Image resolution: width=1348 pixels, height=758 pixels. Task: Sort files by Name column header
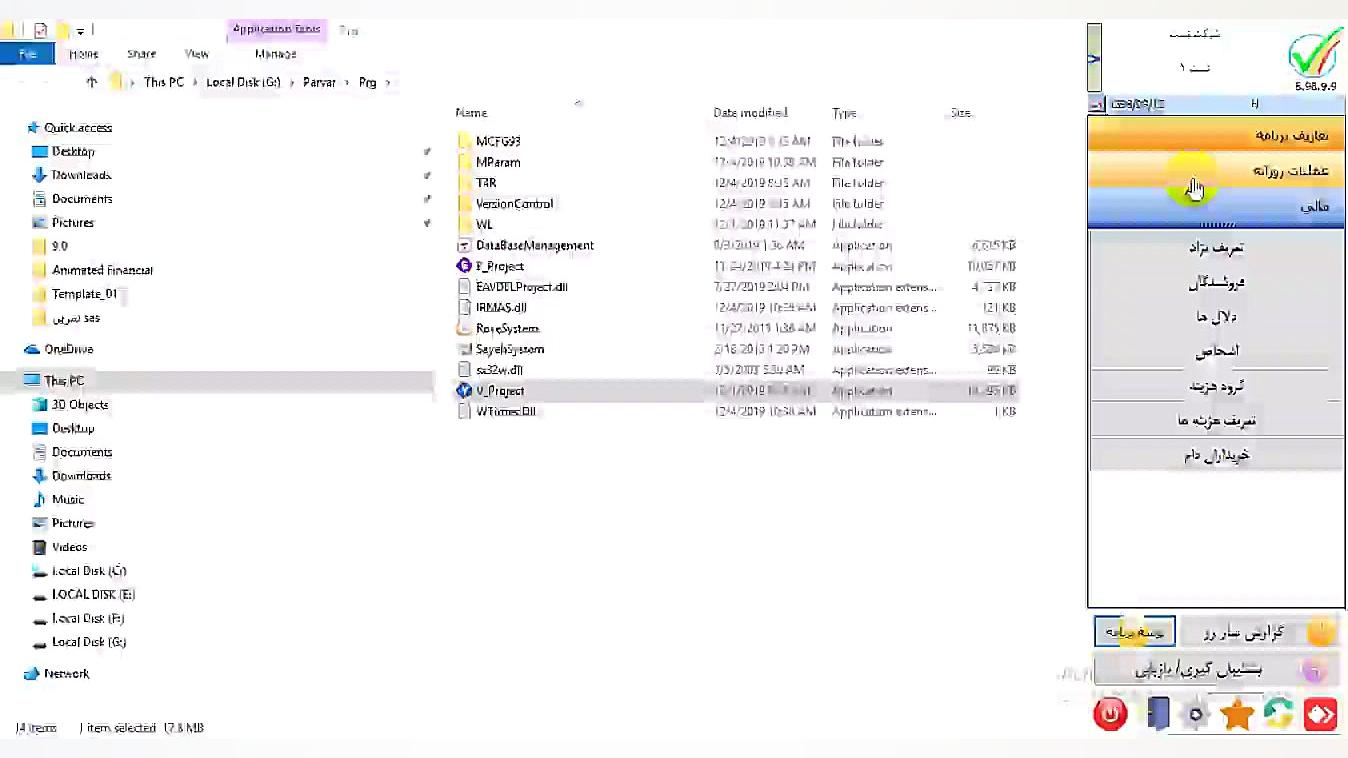click(472, 113)
